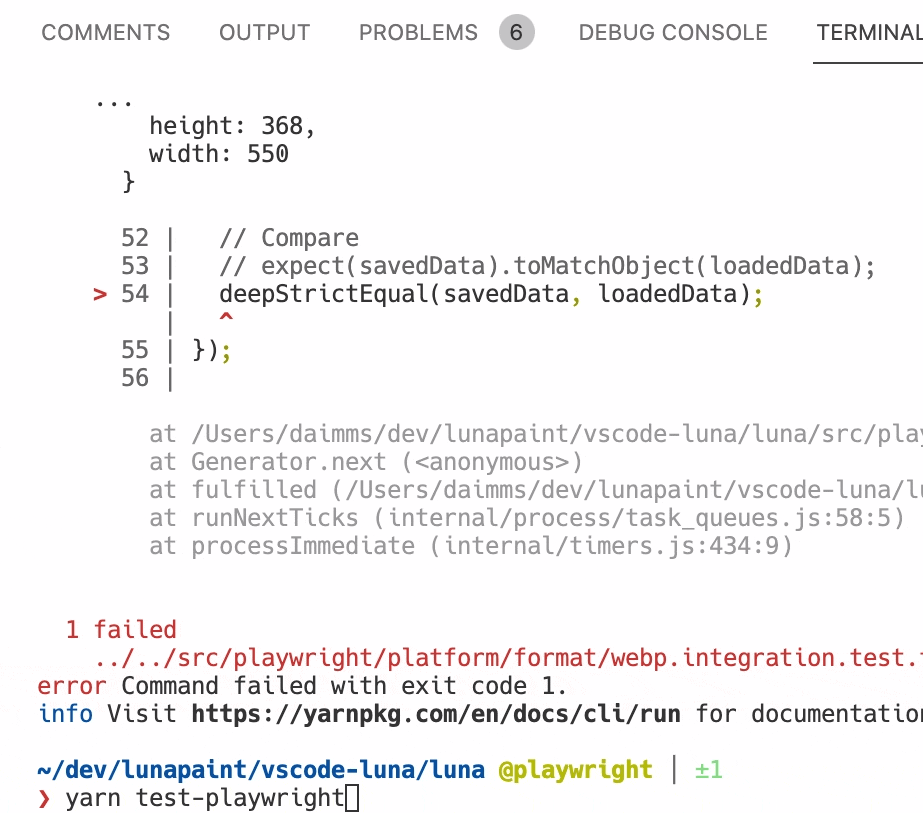
Task: Select the 'info' label in terminal output
Action: click(x=60, y=714)
